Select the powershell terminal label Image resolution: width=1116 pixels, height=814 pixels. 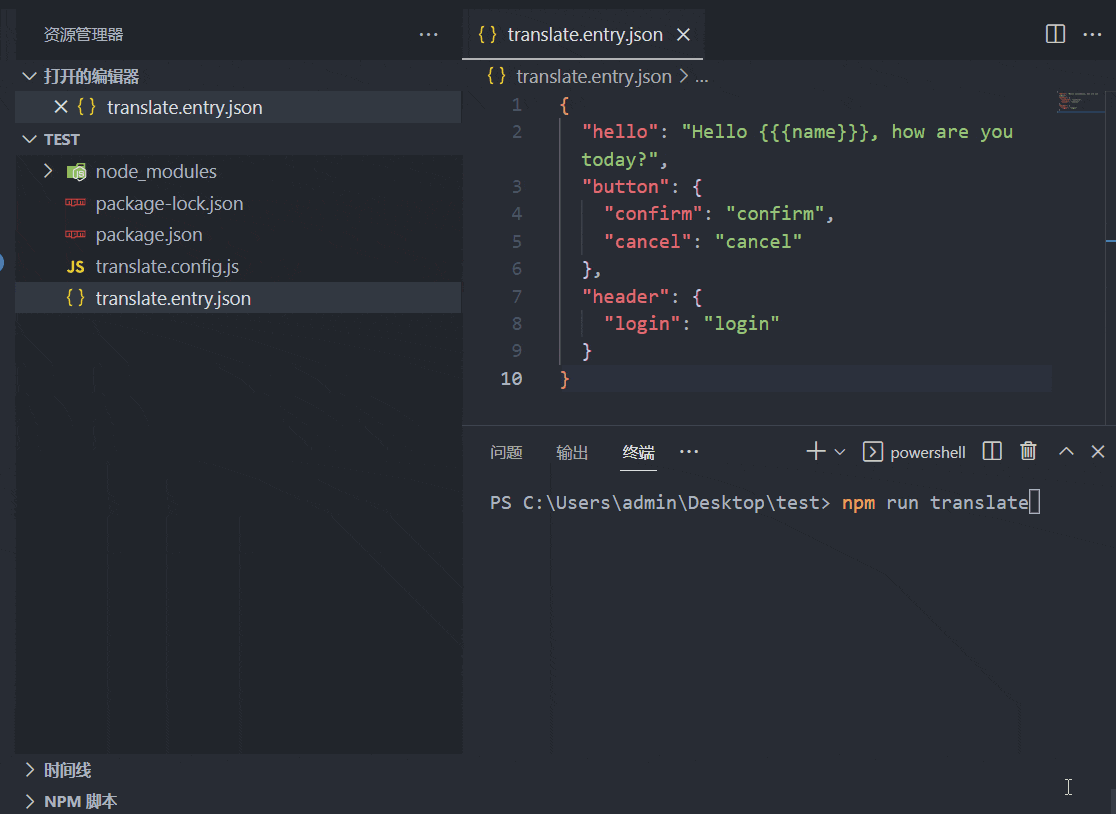coord(928,453)
